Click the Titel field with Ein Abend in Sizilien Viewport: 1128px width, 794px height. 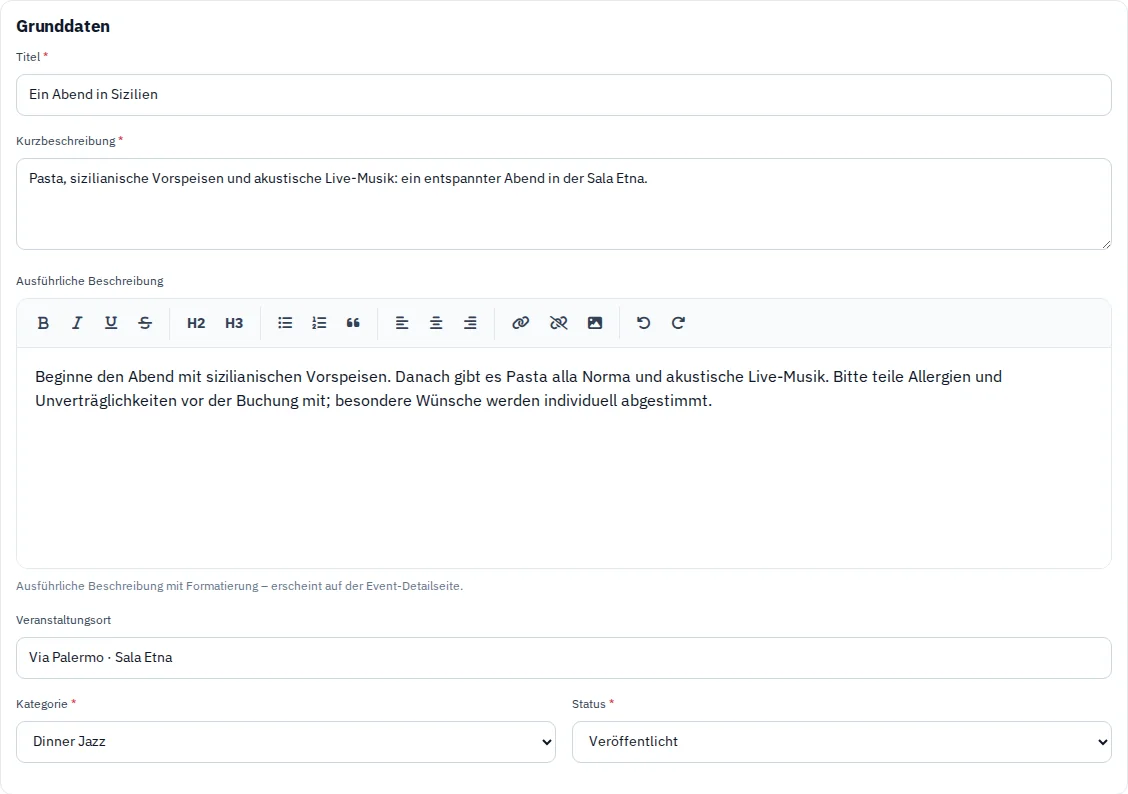pos(564,95)
